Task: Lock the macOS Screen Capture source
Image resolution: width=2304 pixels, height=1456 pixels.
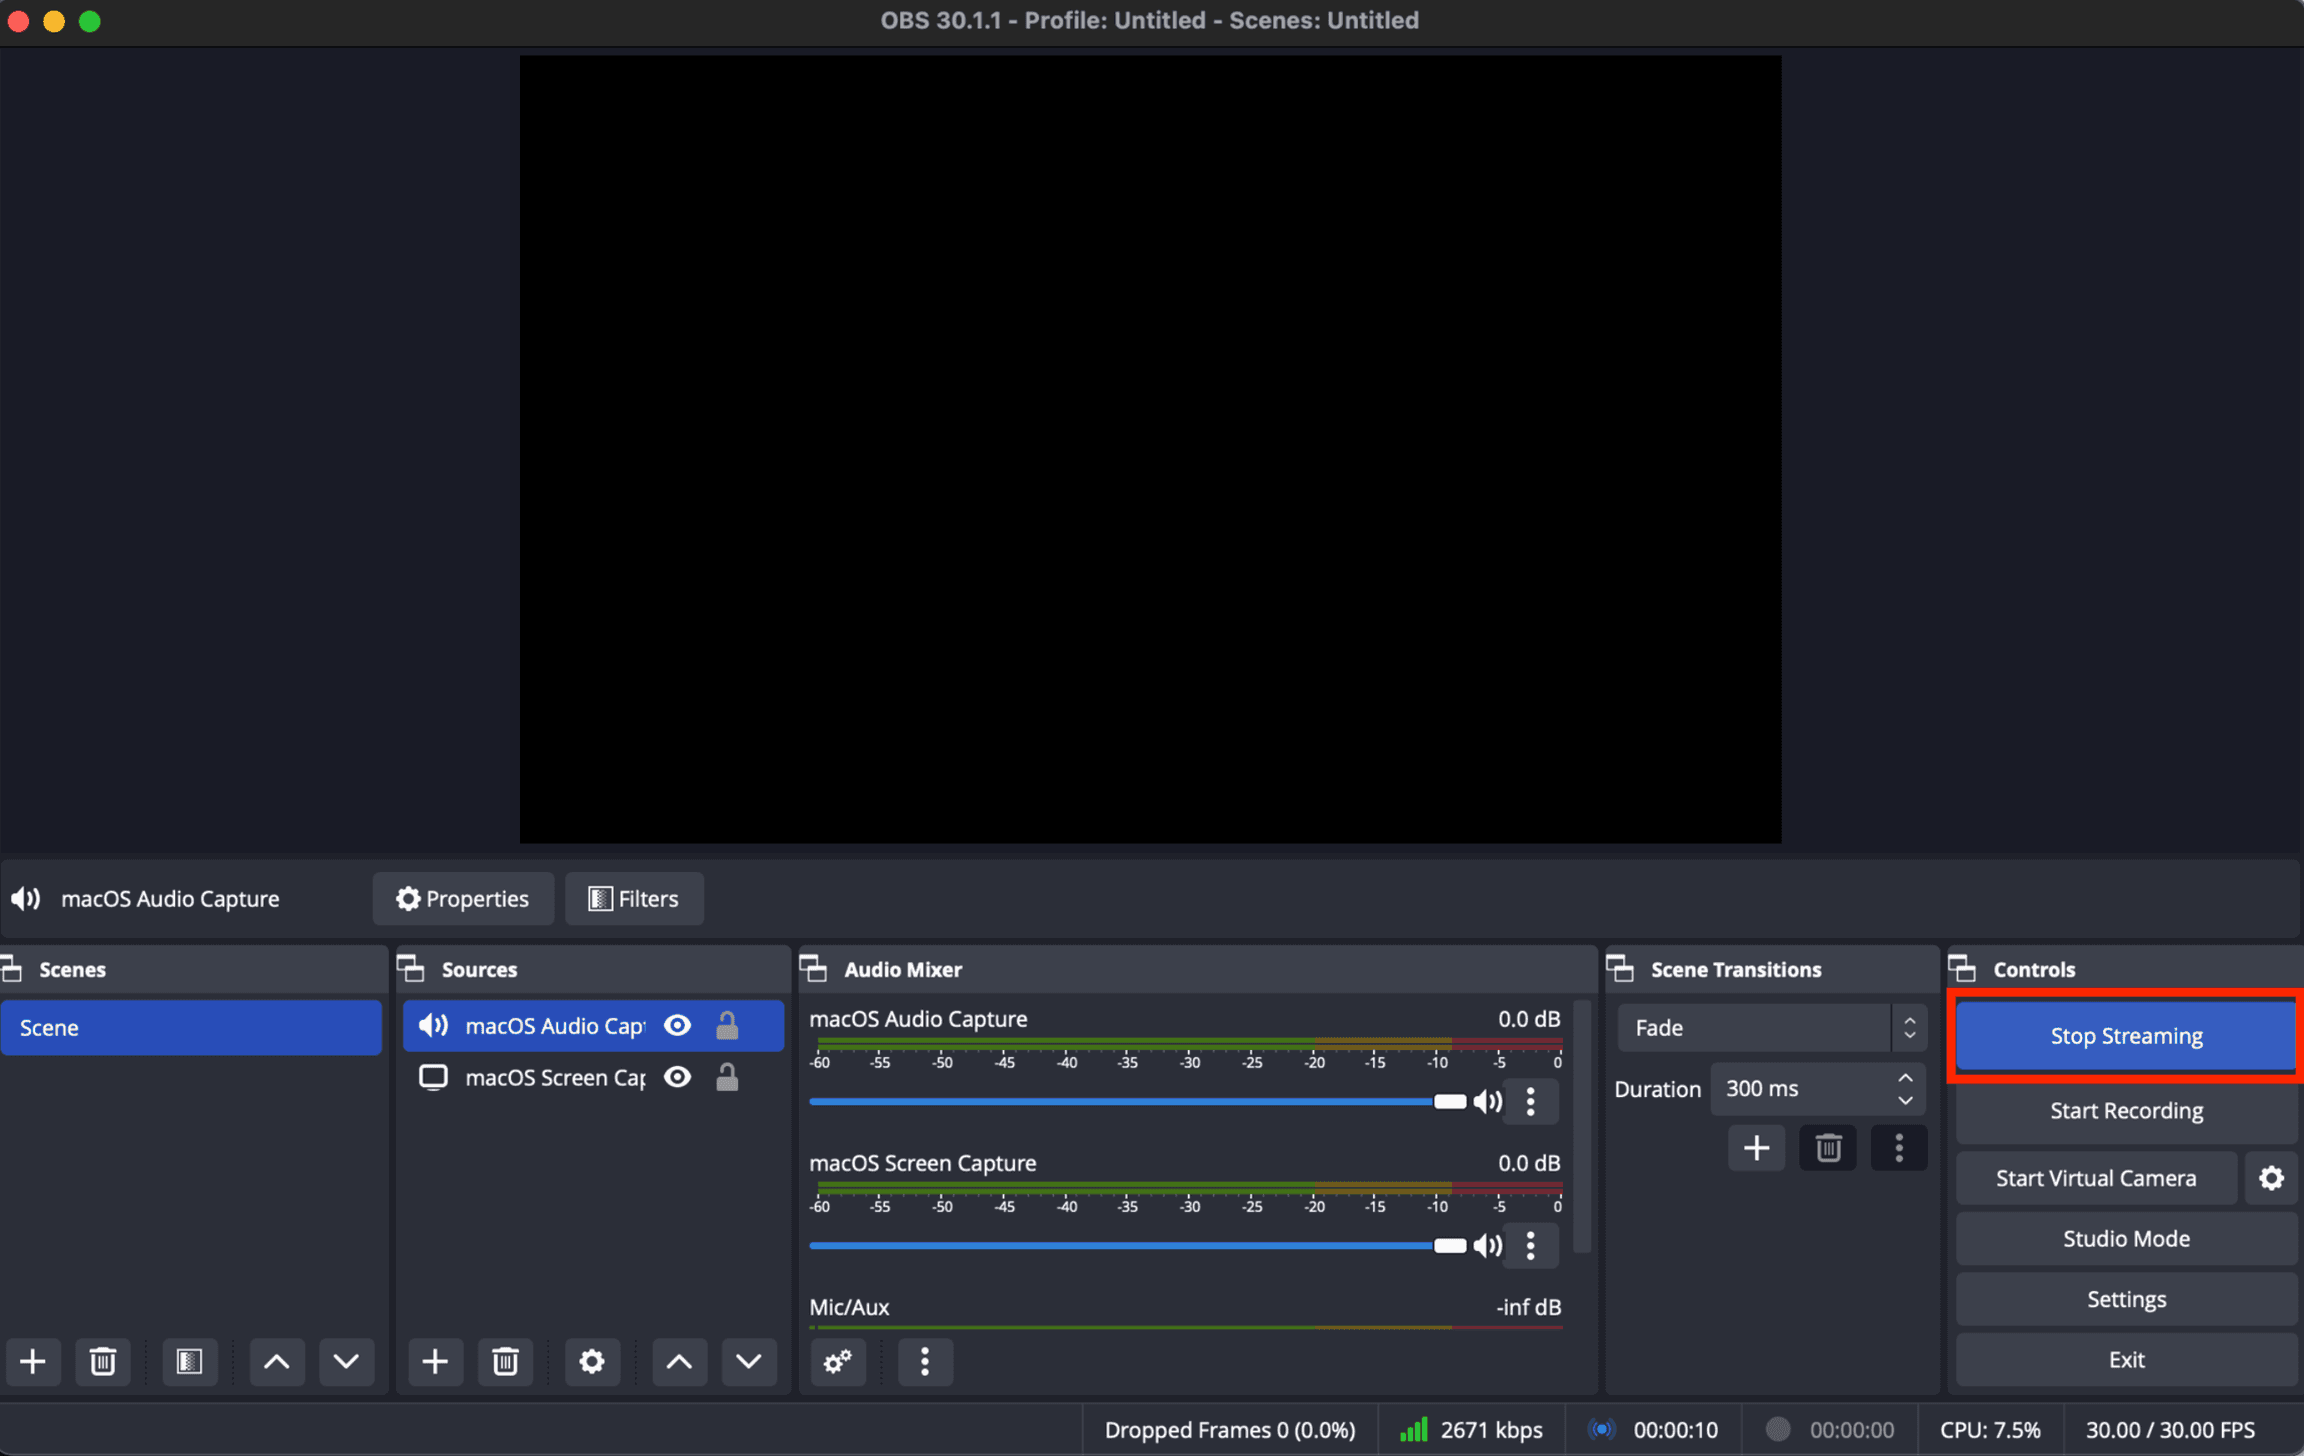Action: (x=727, y=1078)
